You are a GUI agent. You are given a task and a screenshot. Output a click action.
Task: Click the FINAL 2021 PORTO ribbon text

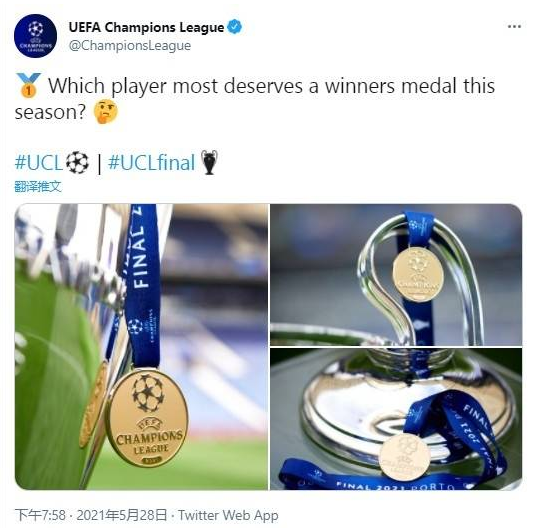396,486
